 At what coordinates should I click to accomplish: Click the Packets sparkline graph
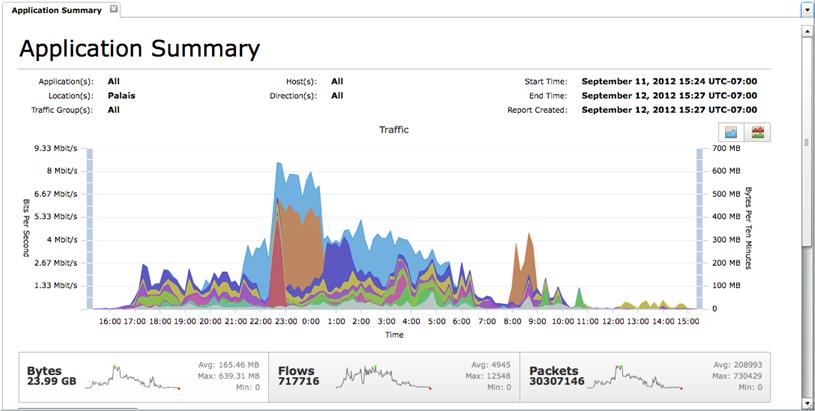click(635, 378)
